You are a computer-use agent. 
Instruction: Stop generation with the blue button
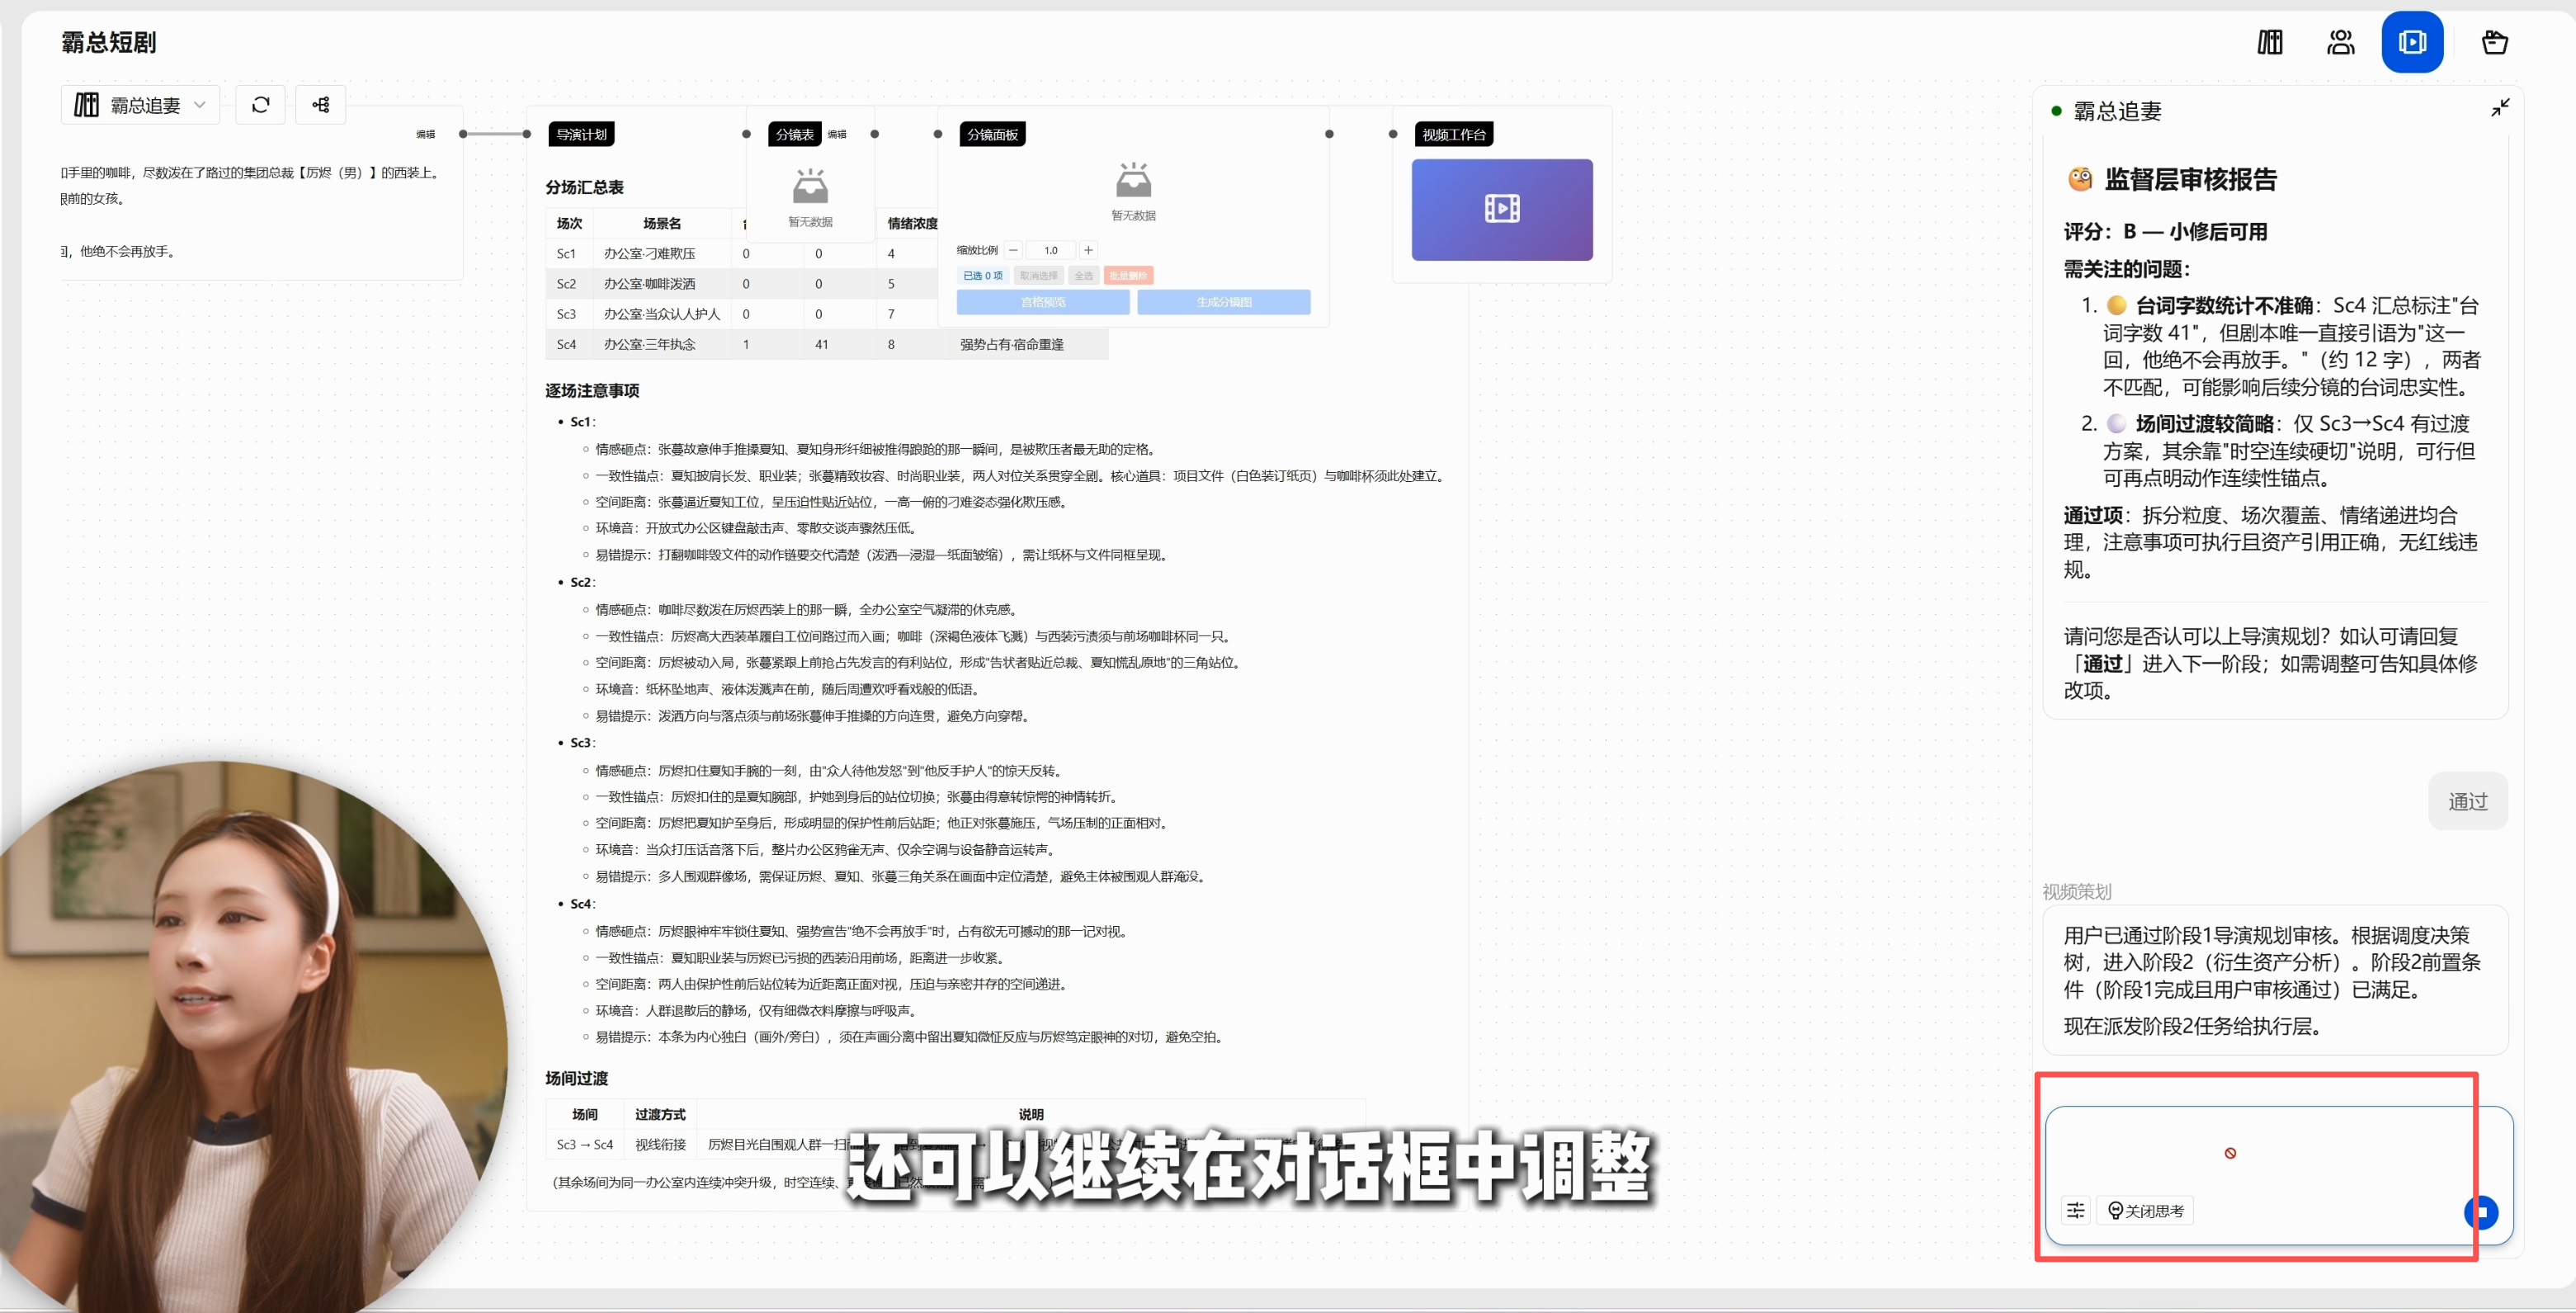(x=2481, y=1211)
